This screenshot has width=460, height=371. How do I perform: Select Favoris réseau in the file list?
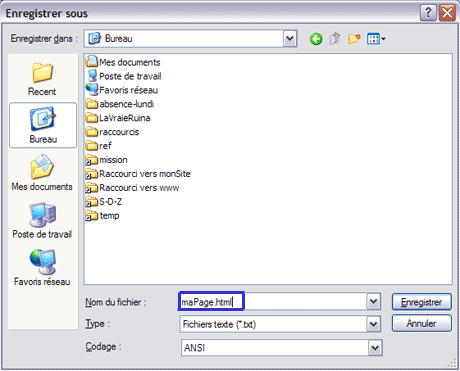[122, 90]
